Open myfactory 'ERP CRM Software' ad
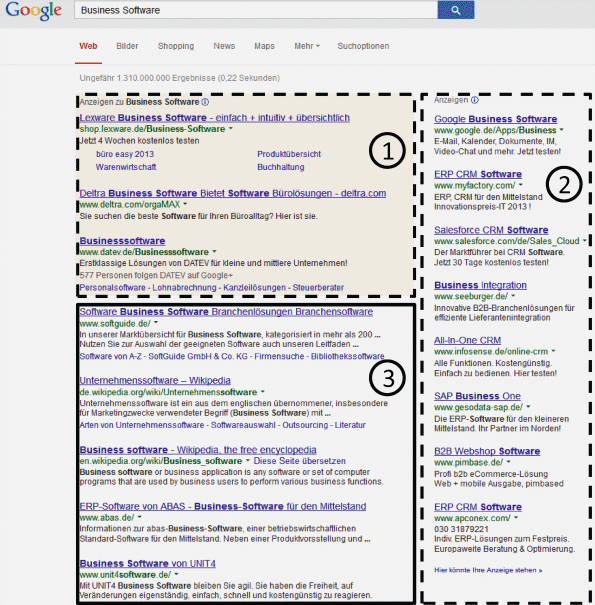Viewport: 595px width, 605px height. 478,174
